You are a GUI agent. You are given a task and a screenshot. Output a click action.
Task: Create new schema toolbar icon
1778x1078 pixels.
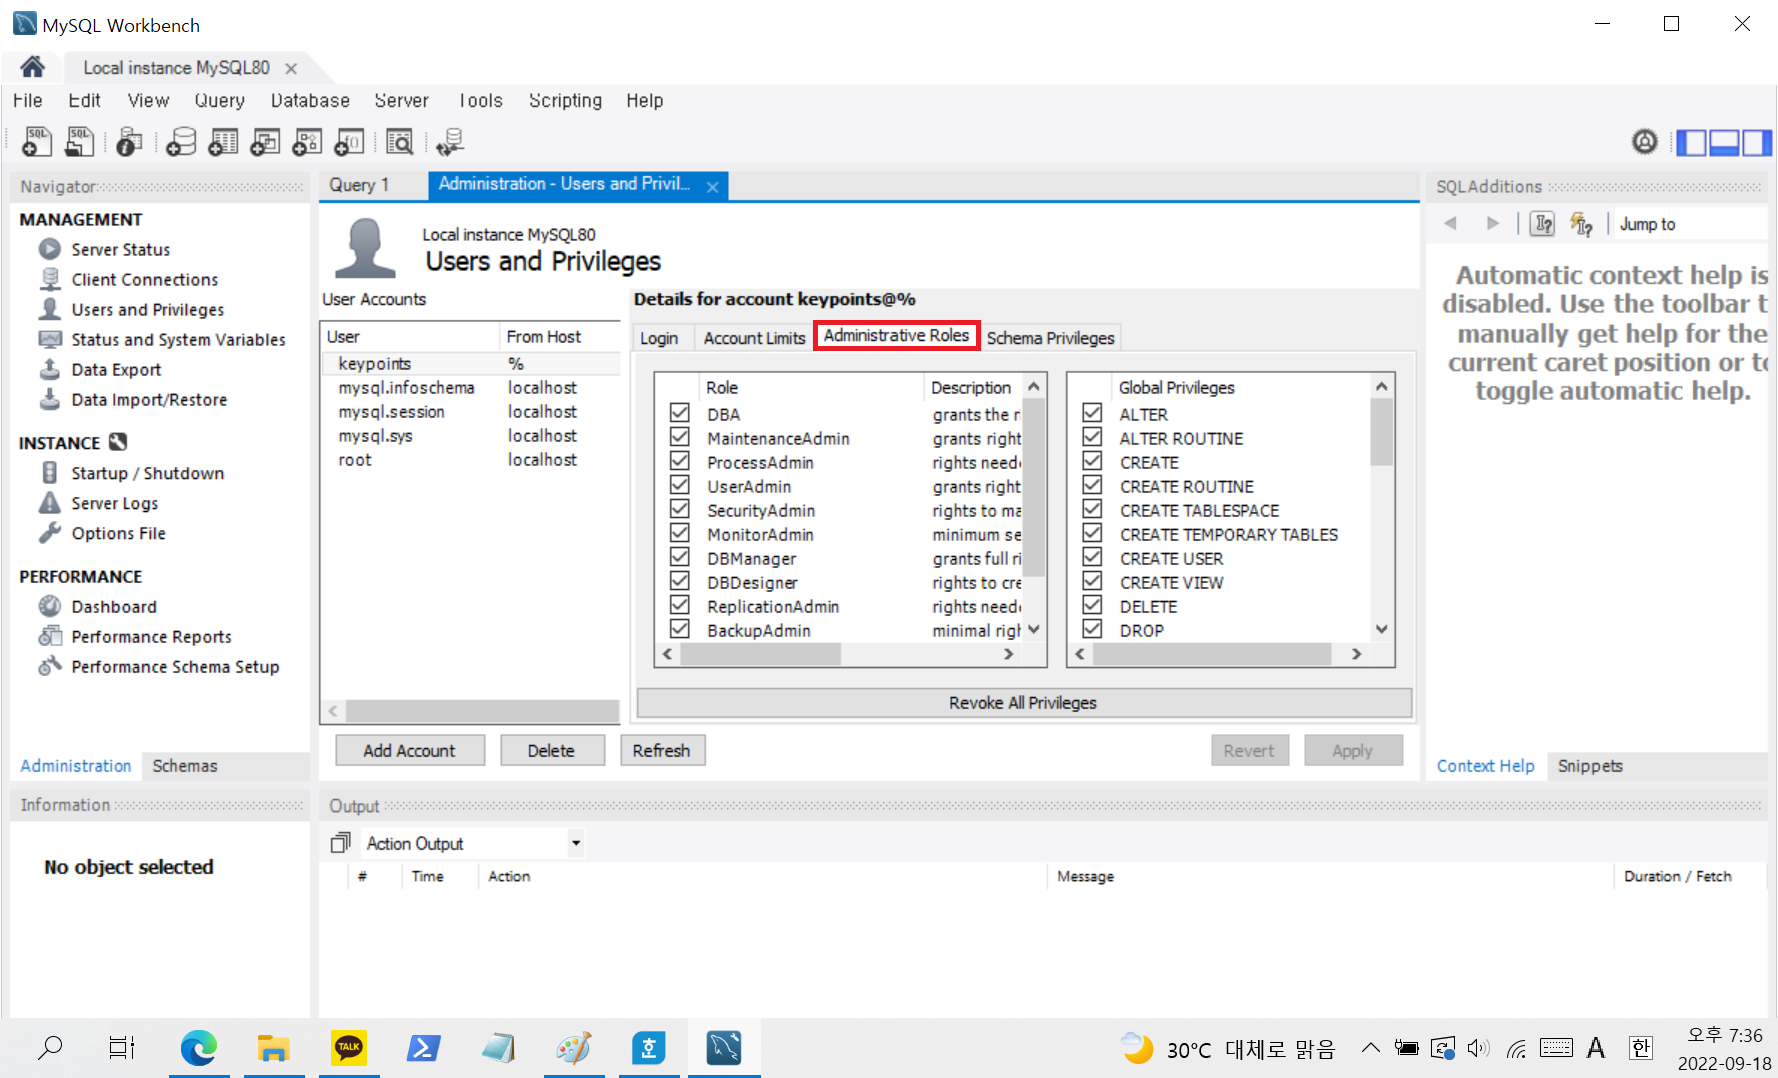(181, 142)
